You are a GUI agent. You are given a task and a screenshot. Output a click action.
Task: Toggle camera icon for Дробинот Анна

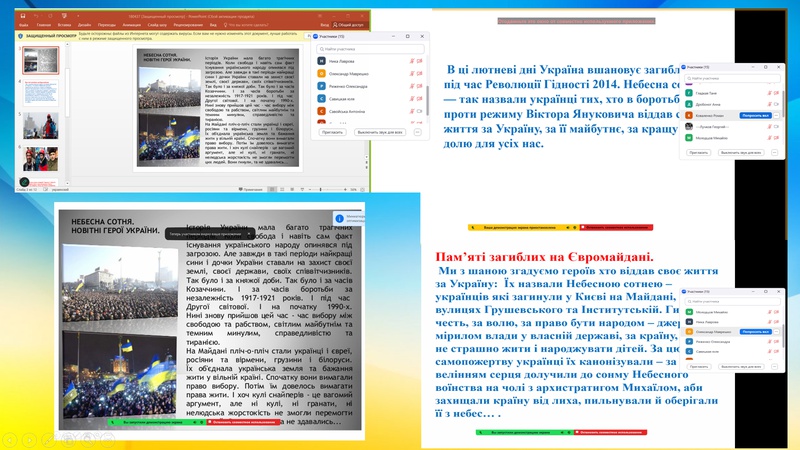coord(777,104)
